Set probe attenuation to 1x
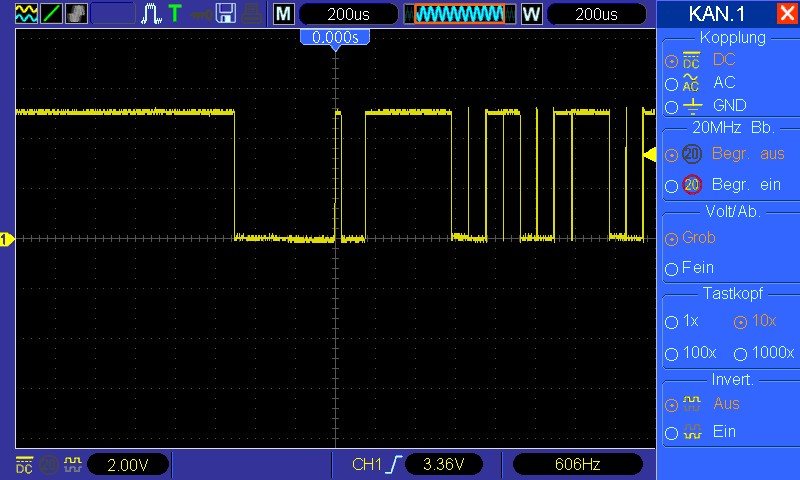 click(672, 323)
